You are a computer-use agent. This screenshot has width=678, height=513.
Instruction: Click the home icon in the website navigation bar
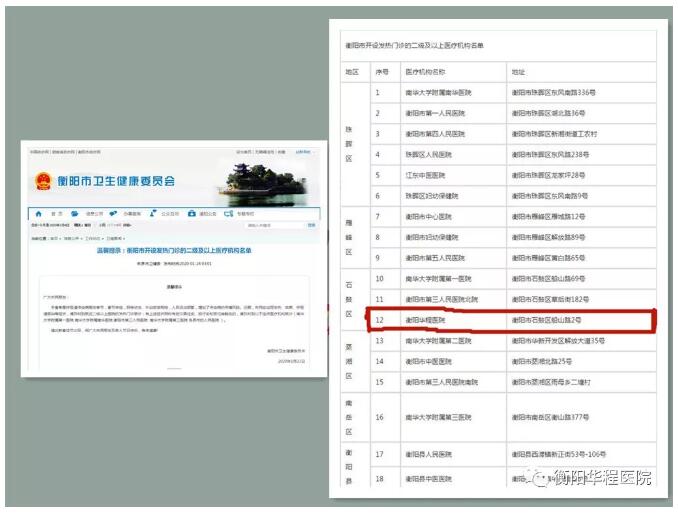[x=39, y=214]
